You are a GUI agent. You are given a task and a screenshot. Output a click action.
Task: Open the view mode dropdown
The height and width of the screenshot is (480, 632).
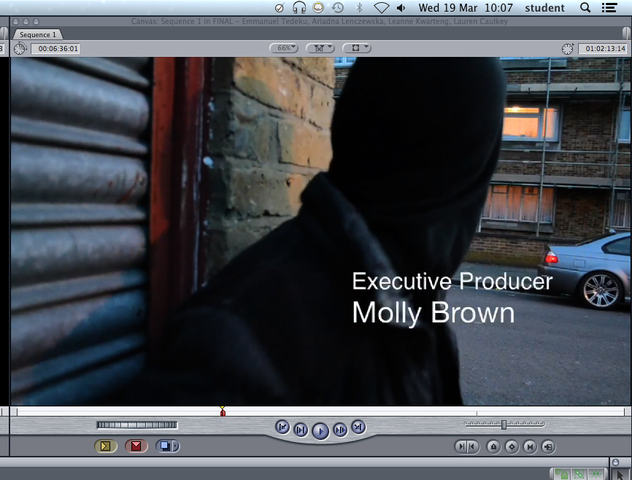pos(357,48)
